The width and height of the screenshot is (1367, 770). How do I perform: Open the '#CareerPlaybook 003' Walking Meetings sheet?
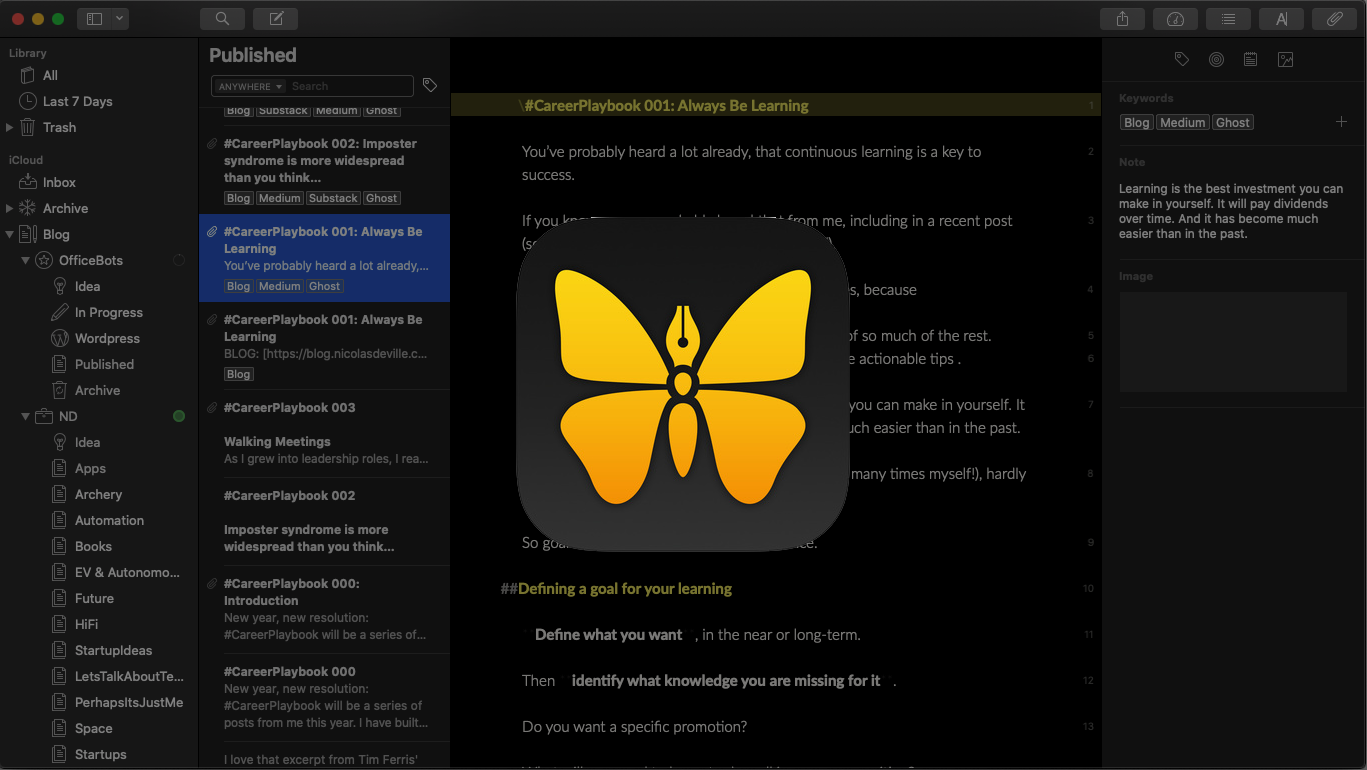(x=324, y=433)
